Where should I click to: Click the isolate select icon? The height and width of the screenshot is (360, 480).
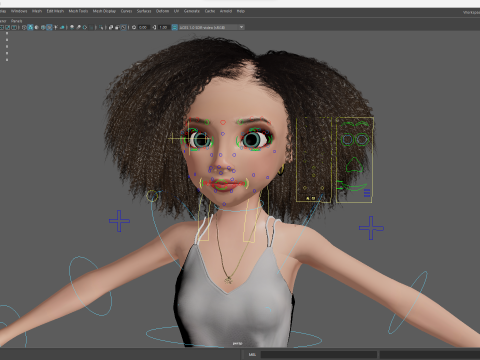point(101,27)
